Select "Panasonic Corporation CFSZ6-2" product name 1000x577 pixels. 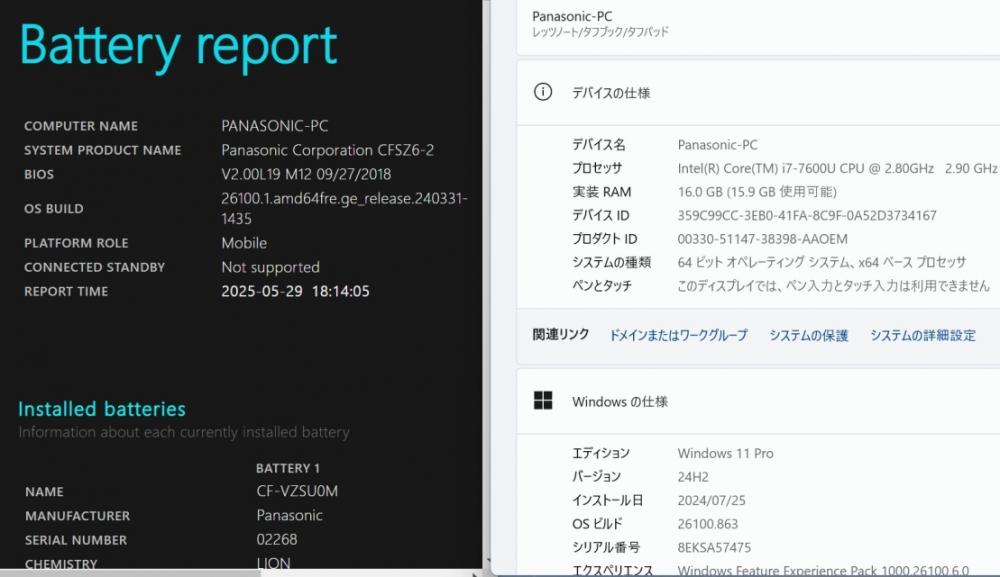pyautogui.click(x=328, y=150)
